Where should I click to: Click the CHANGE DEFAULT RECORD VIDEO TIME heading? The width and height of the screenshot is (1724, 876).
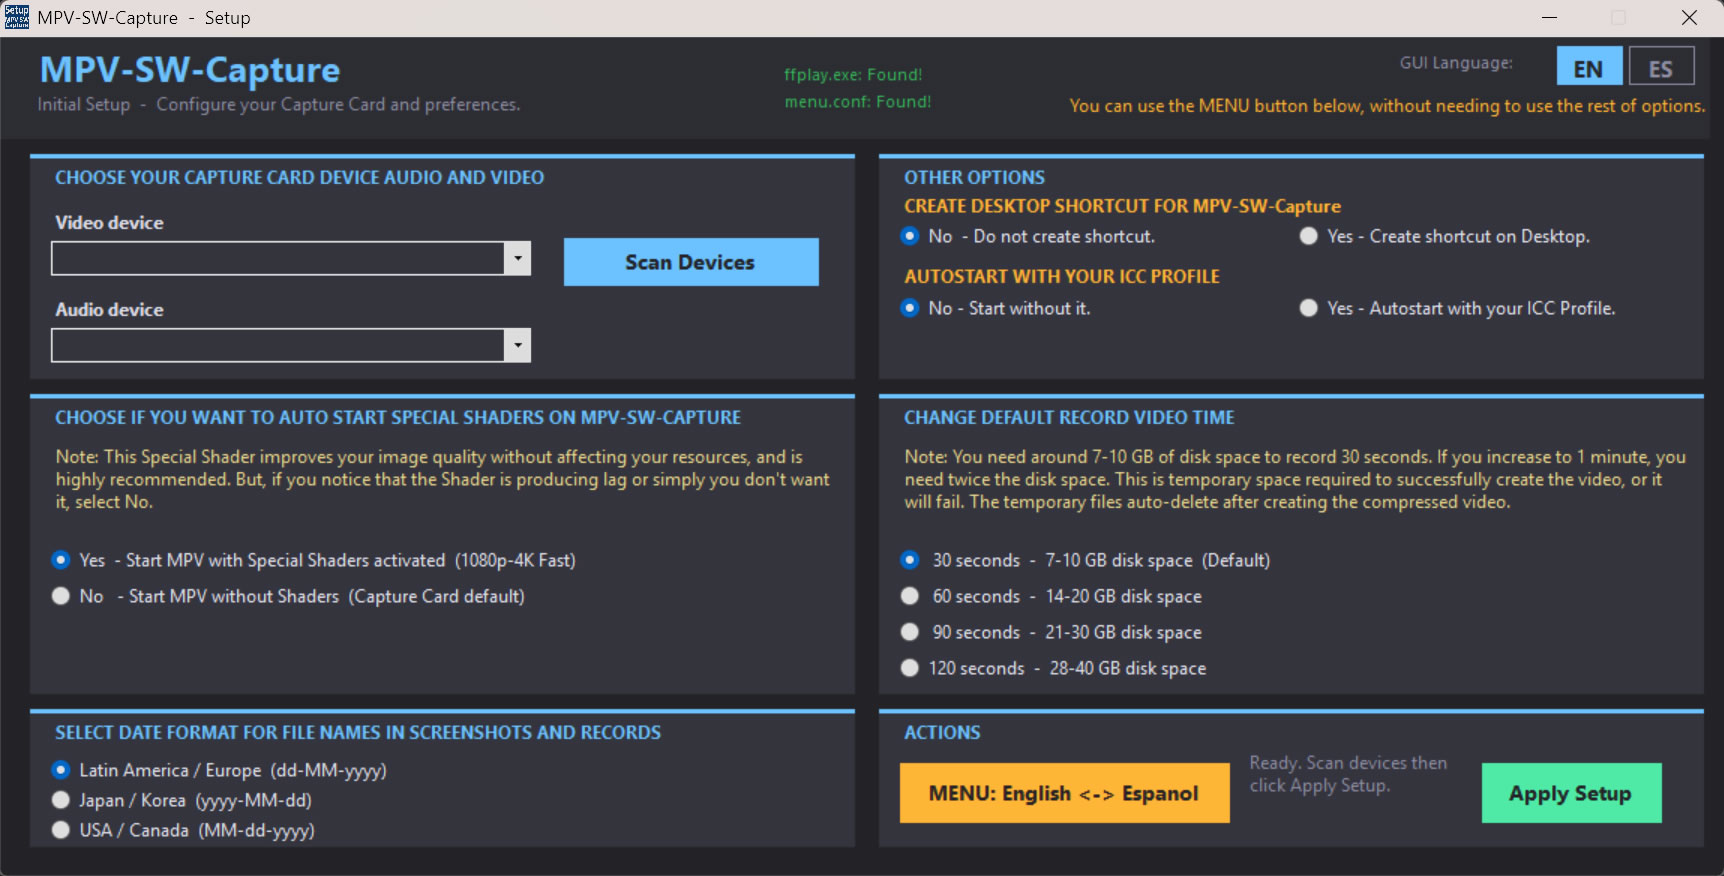[x=1069, y=418]
